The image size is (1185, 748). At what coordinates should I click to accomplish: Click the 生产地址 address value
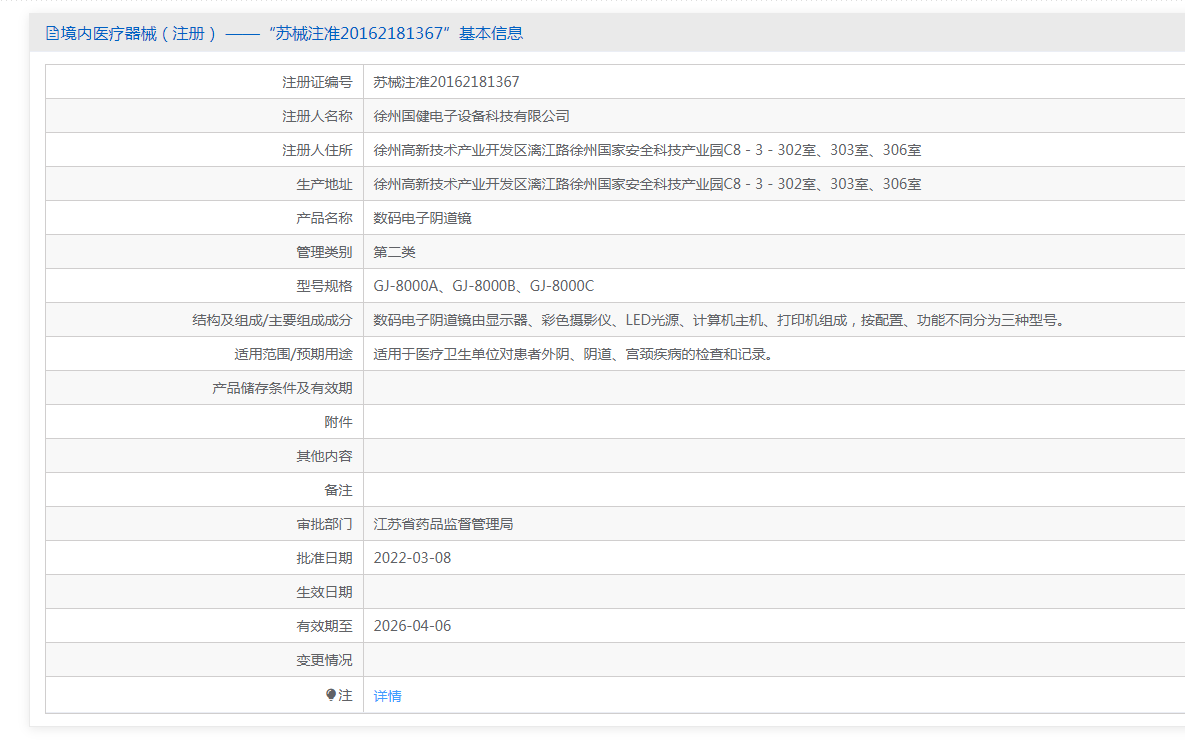click(647, 184)
